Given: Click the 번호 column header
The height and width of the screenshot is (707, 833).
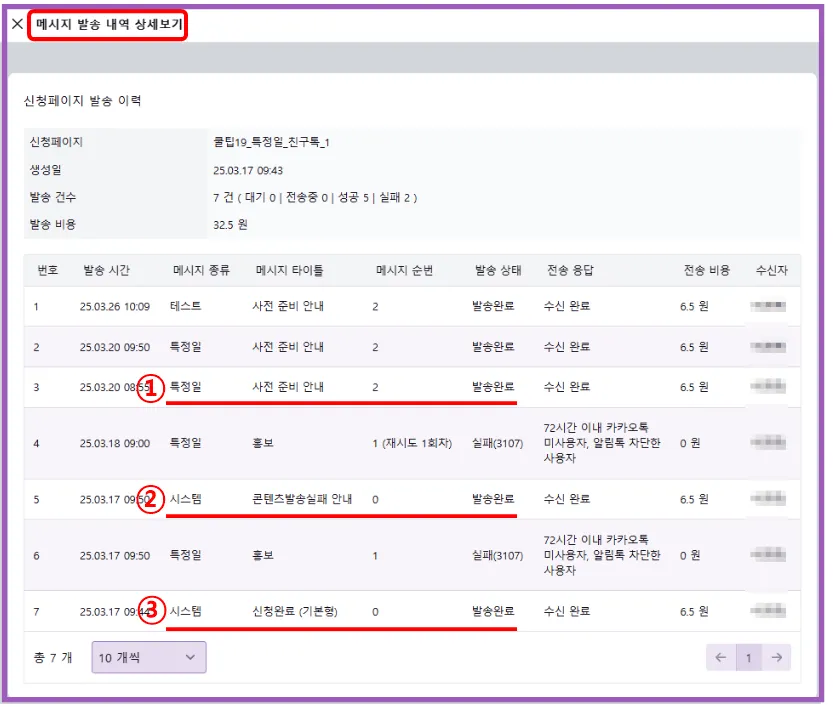Looking at the screenshot, I should 47,270.
